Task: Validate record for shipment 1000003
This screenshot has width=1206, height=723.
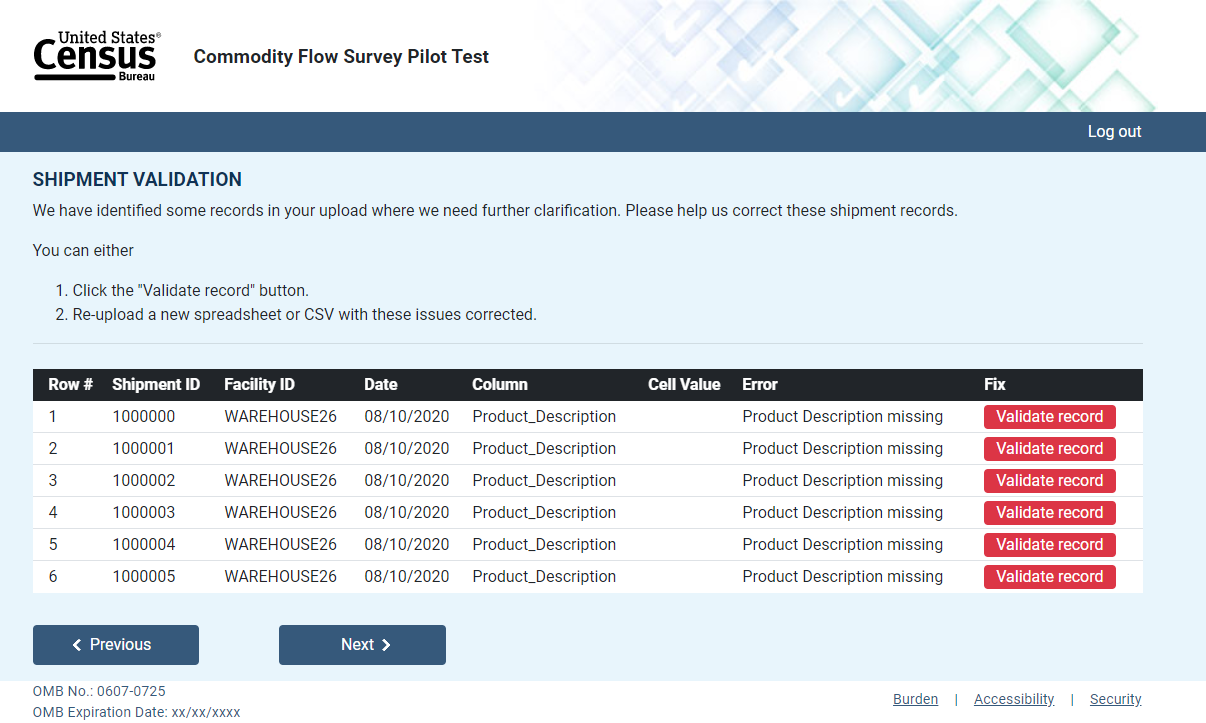Action: (x=1049, y=513)
